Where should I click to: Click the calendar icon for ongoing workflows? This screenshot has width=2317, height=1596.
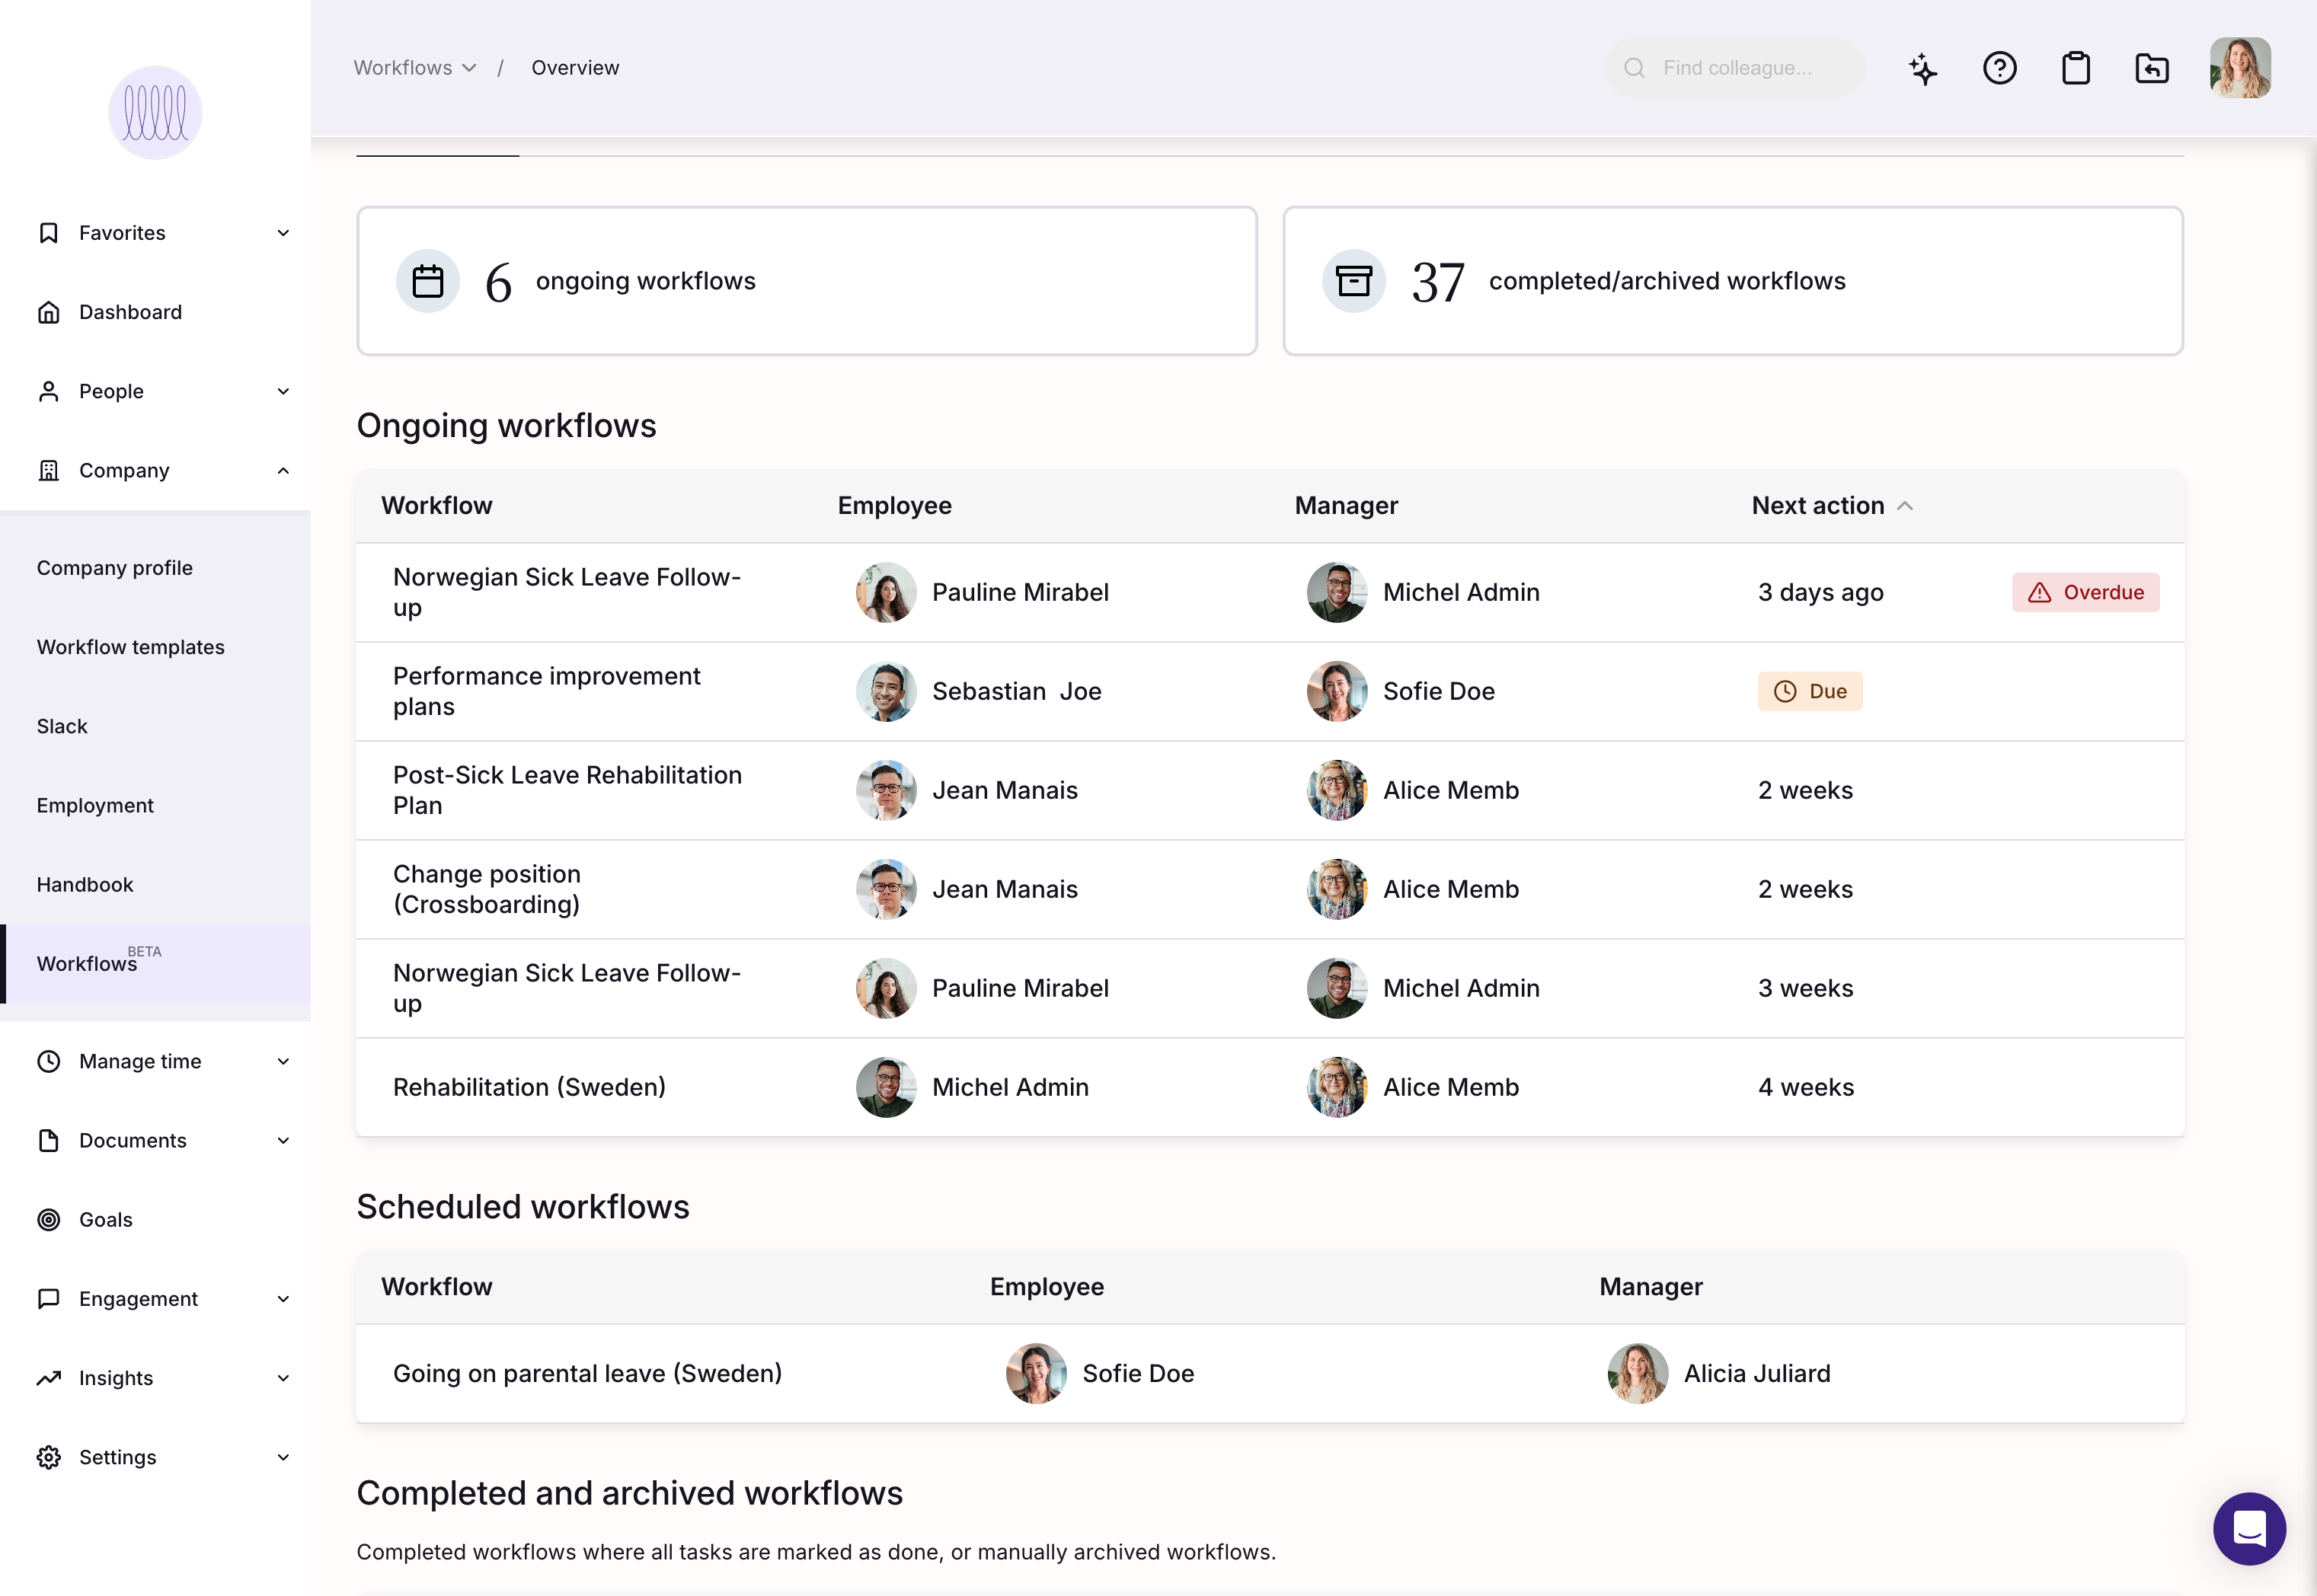pyautogui.click(x=428, y=281)
